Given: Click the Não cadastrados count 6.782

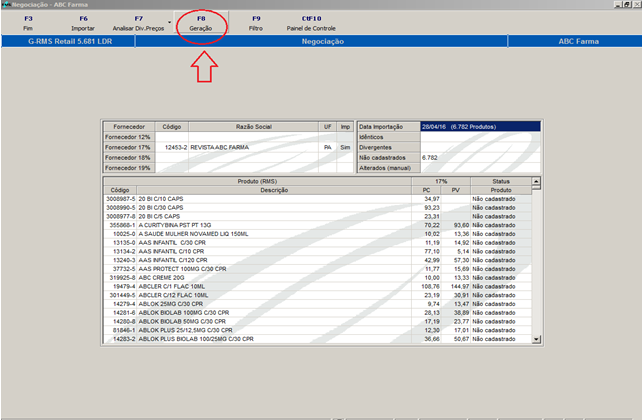Looking at the screenshot, I should click(430, 158).
